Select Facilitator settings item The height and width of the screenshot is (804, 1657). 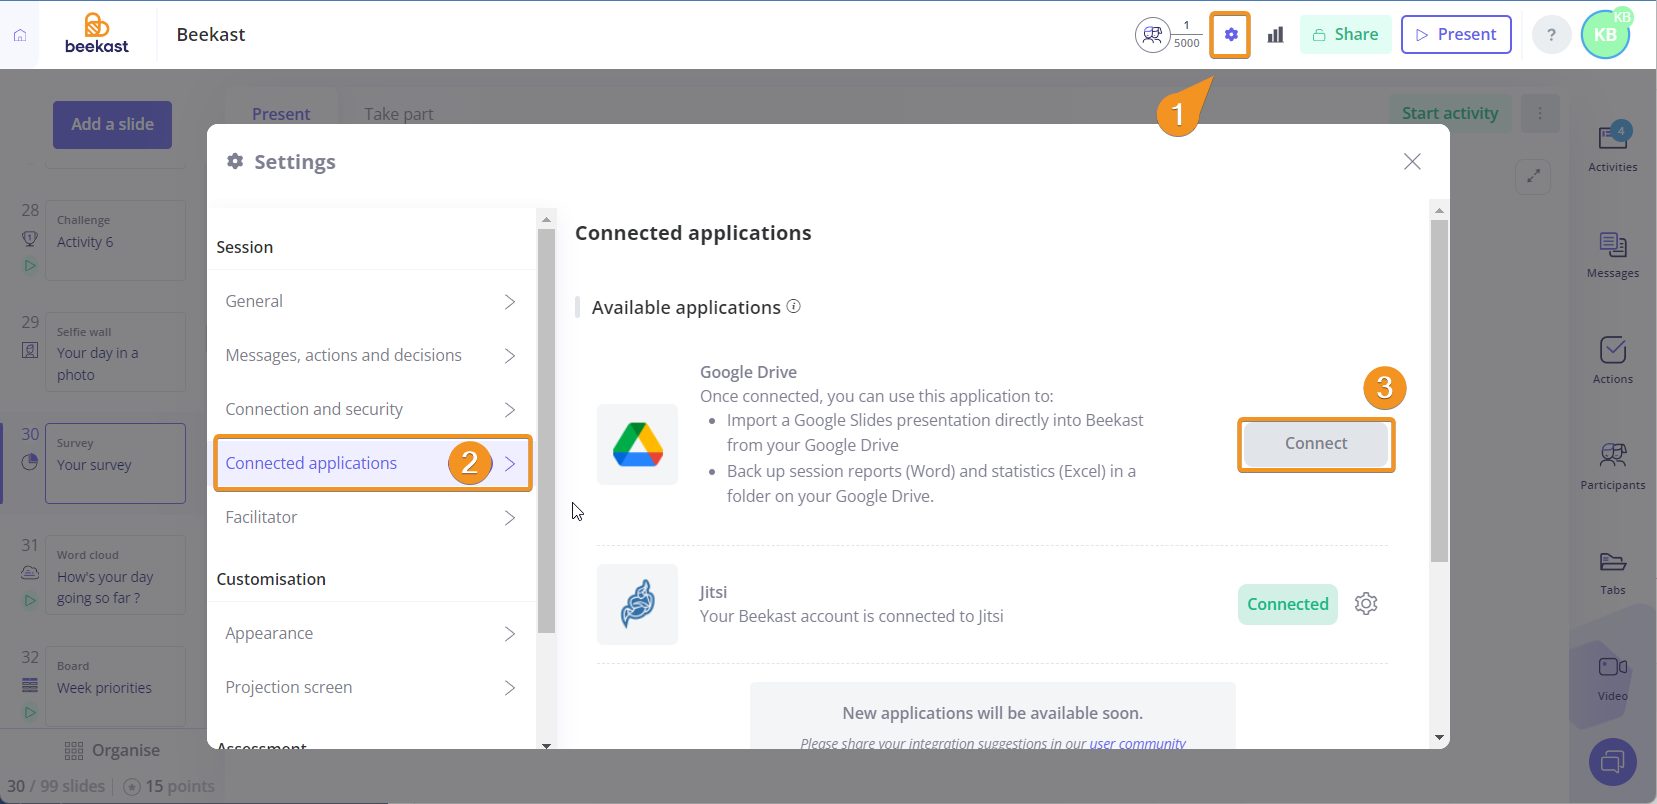pos(372,518)
